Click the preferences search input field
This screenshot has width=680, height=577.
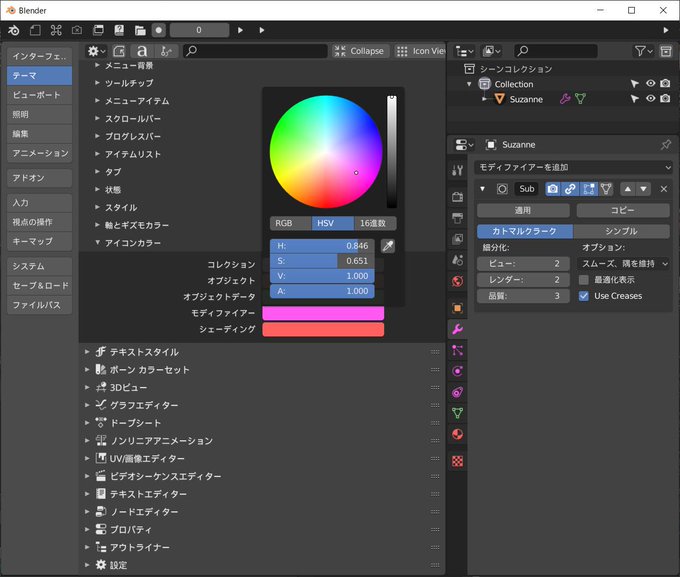pyautogui.click(x=255, y=51)
